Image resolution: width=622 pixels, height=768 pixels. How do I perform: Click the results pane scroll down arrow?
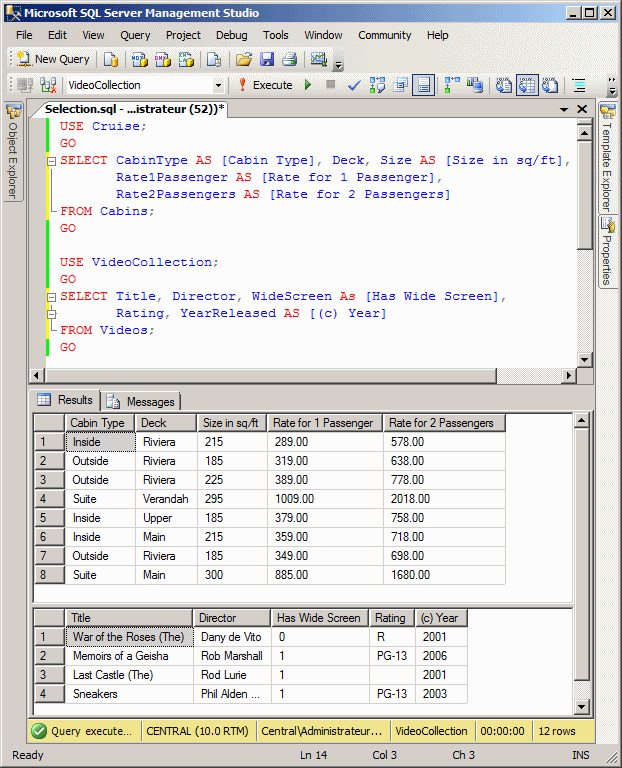click(x=581, y=706)
